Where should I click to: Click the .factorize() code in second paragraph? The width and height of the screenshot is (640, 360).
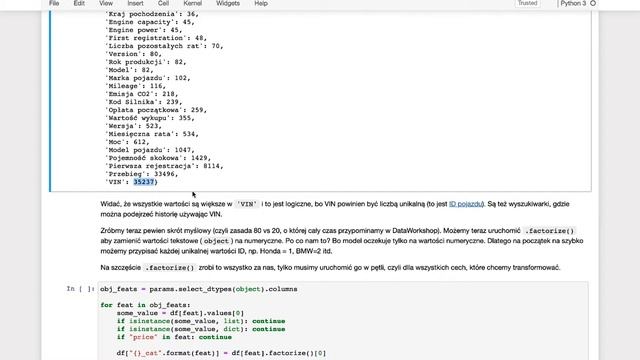pyautogui.click(x=549, y=231)
